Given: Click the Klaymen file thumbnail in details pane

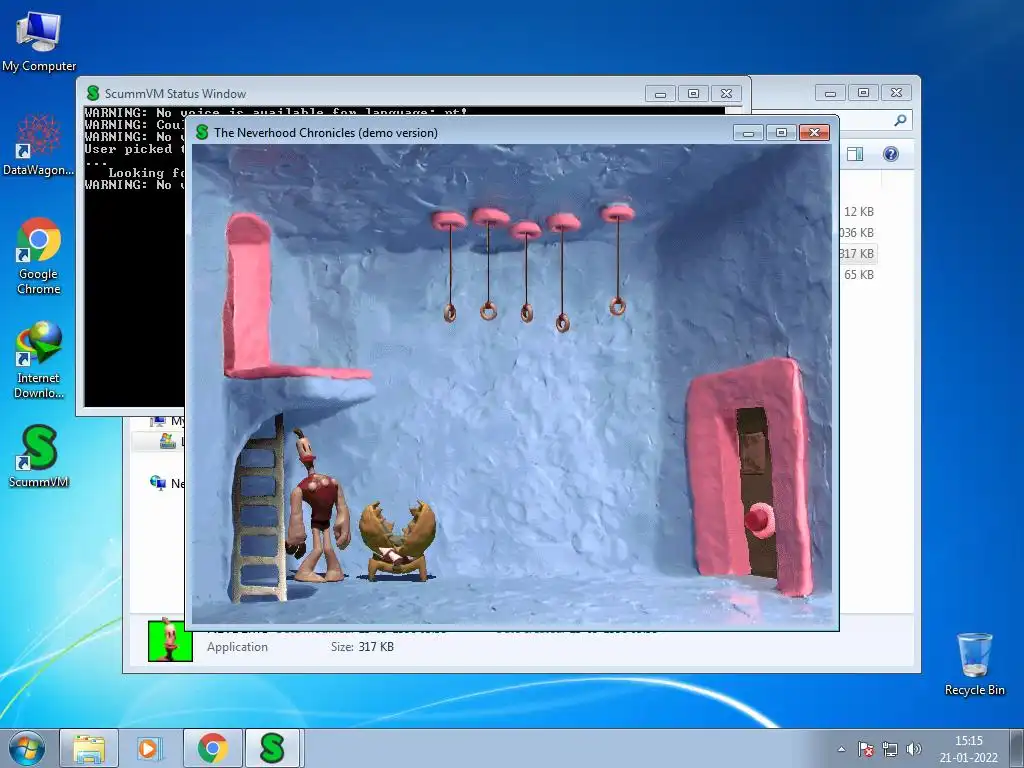Looking at the screenshot, I should pos(170,641).
